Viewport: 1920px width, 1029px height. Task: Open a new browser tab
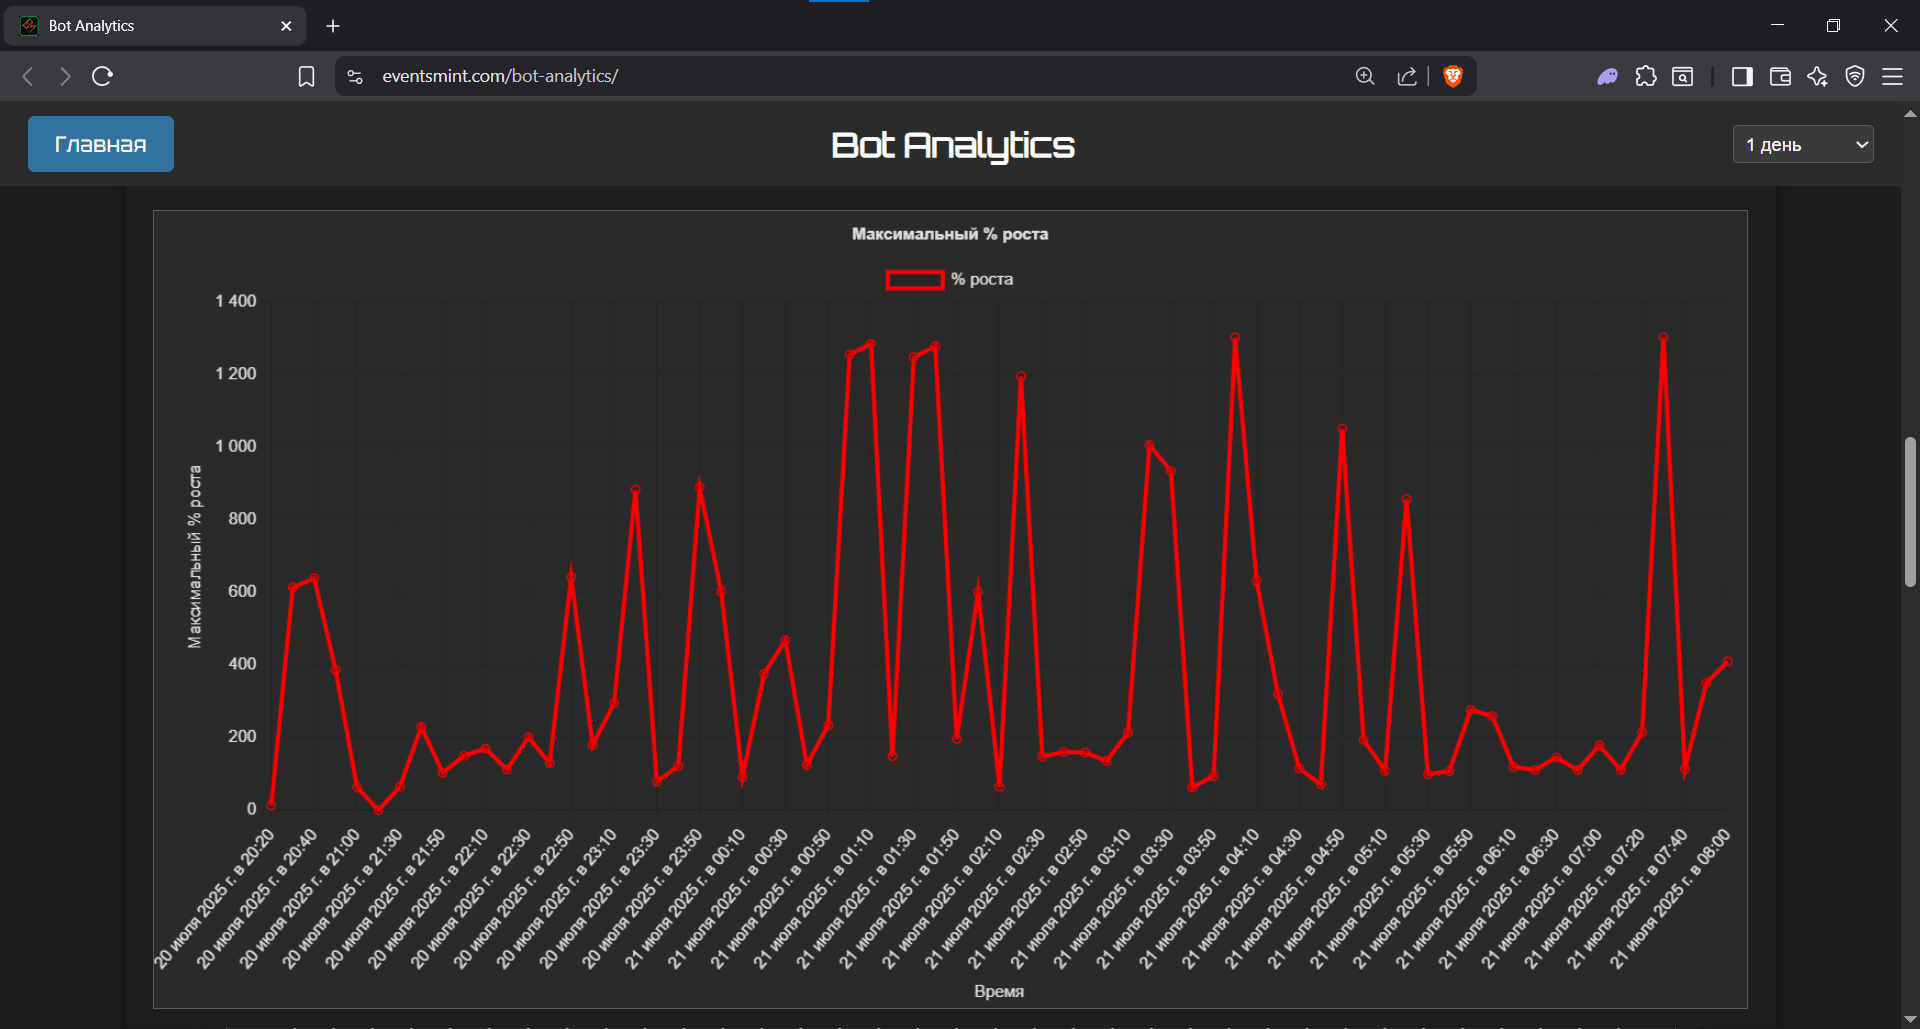point(333,26)
